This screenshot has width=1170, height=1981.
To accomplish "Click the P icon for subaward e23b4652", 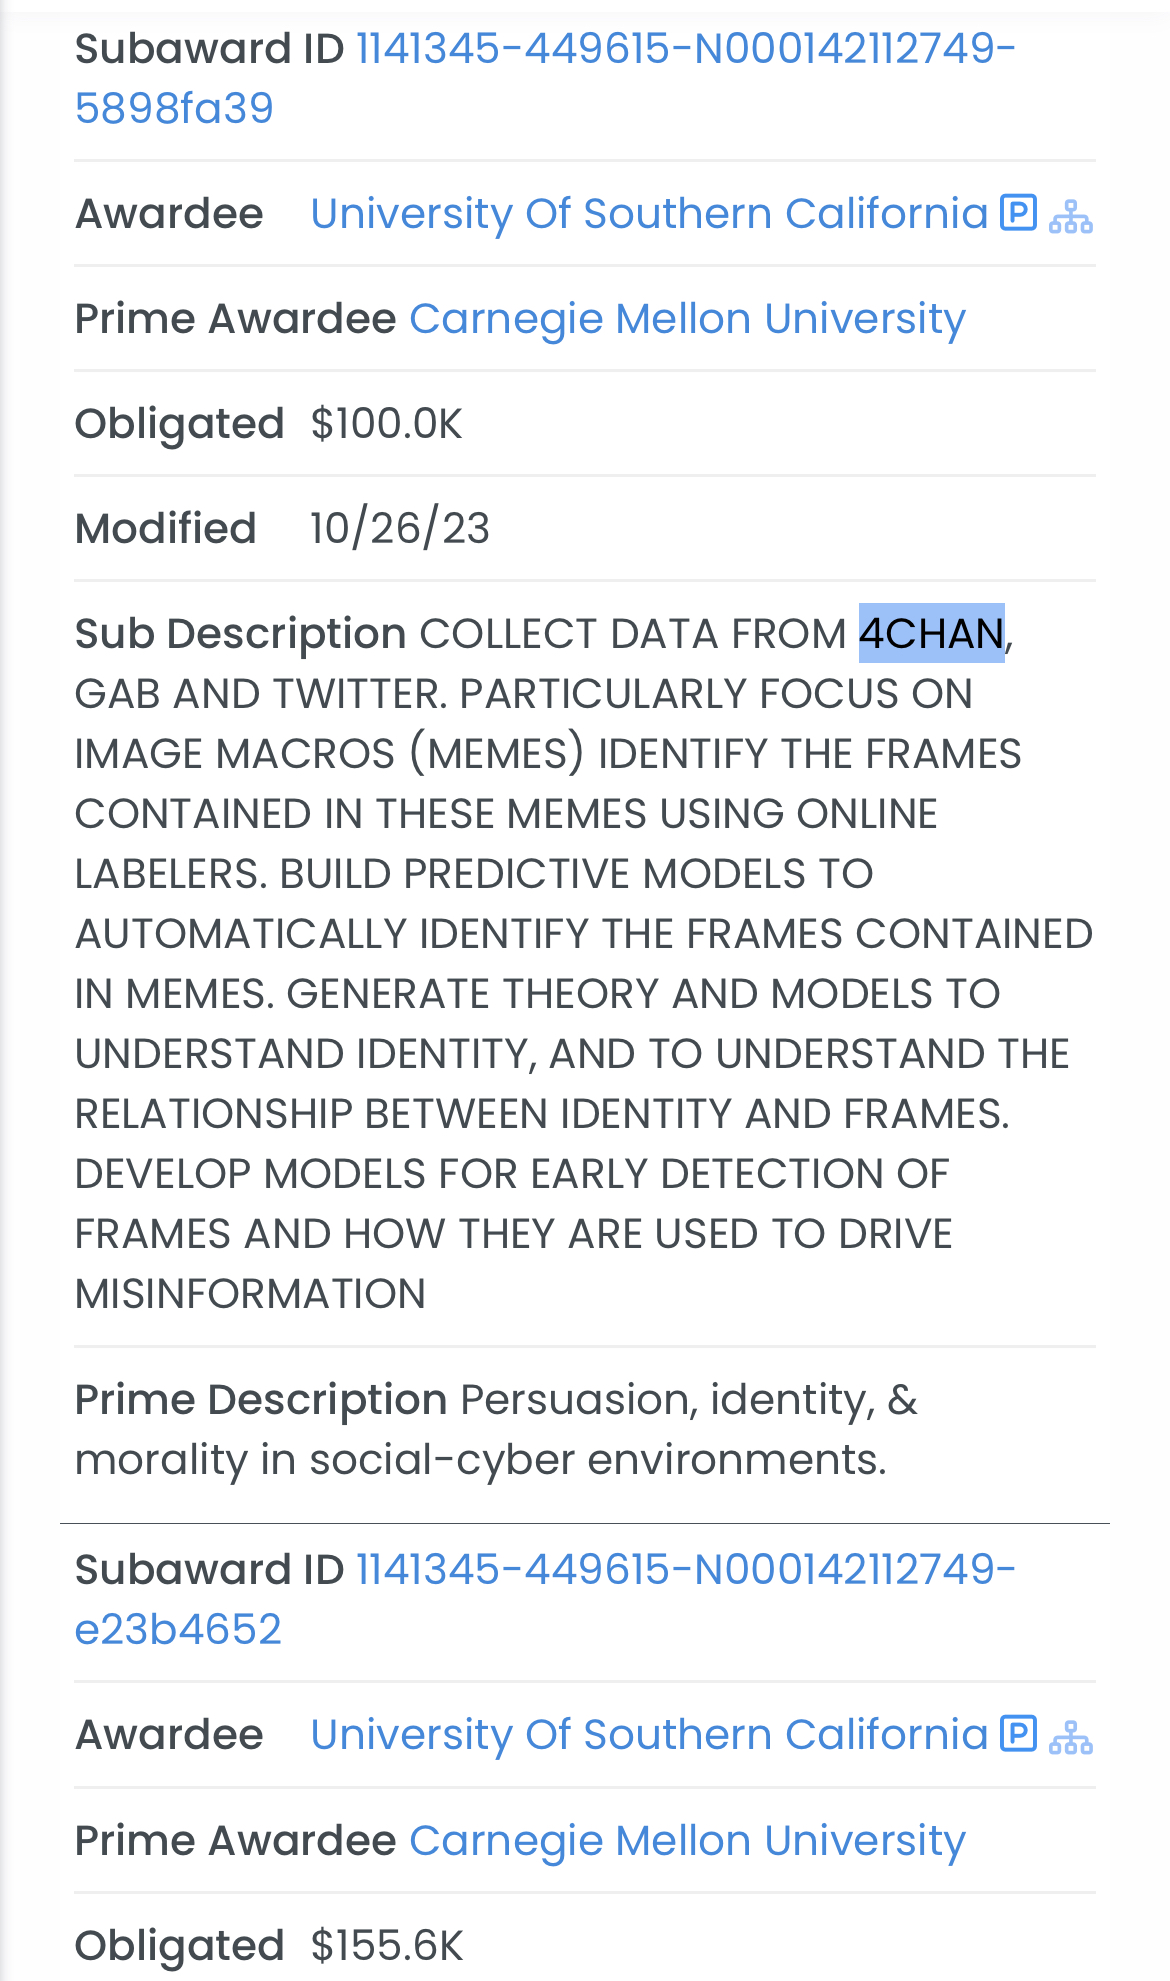I will click(x=1019, y=1734).
